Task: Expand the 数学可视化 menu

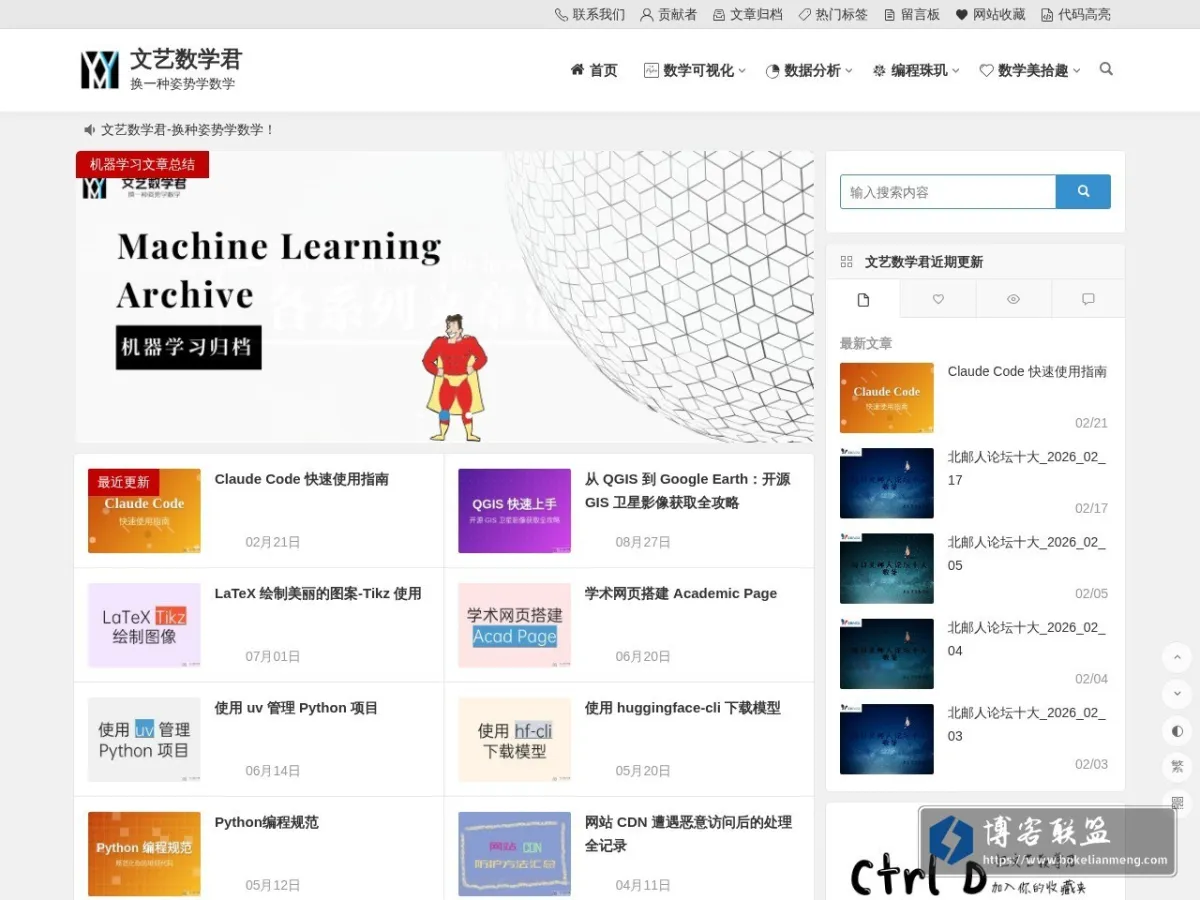Action: (x=695, y=70)
